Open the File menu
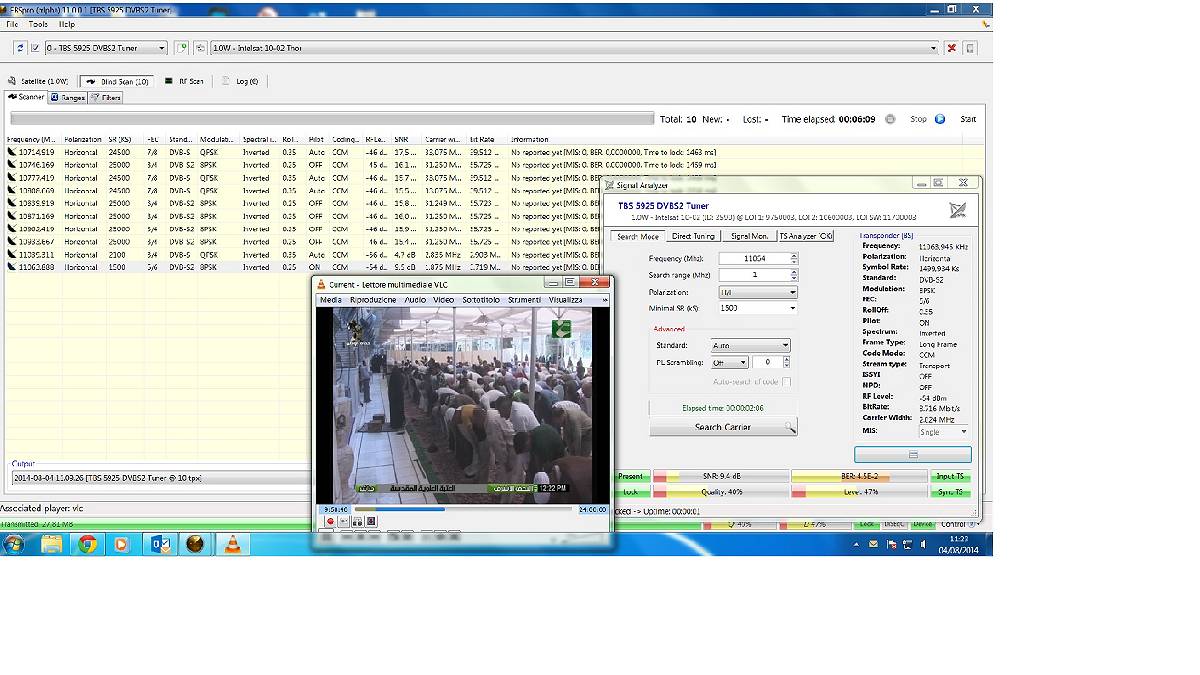The width and height of the screenshot is (1200, 675). click(12, 24)
